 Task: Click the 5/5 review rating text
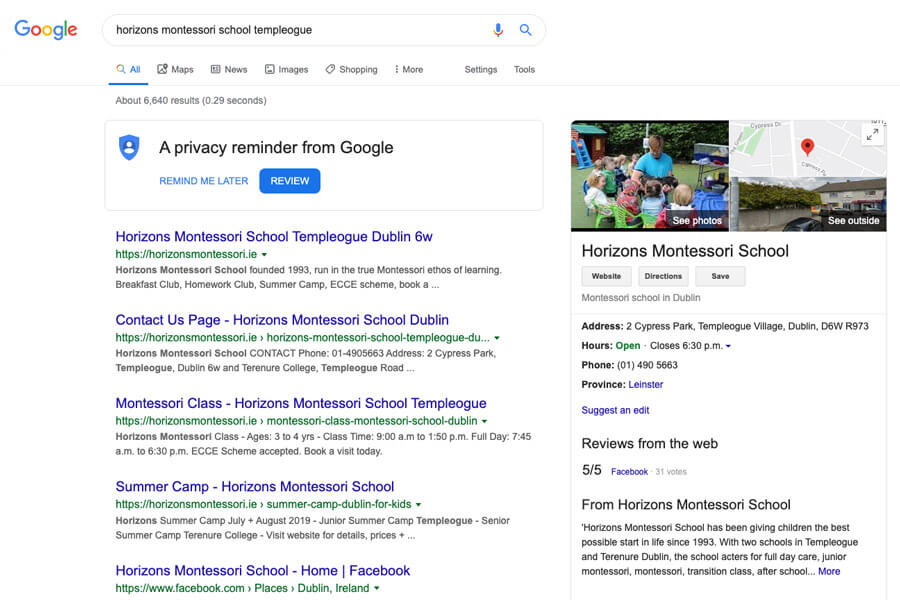[592, 470]
